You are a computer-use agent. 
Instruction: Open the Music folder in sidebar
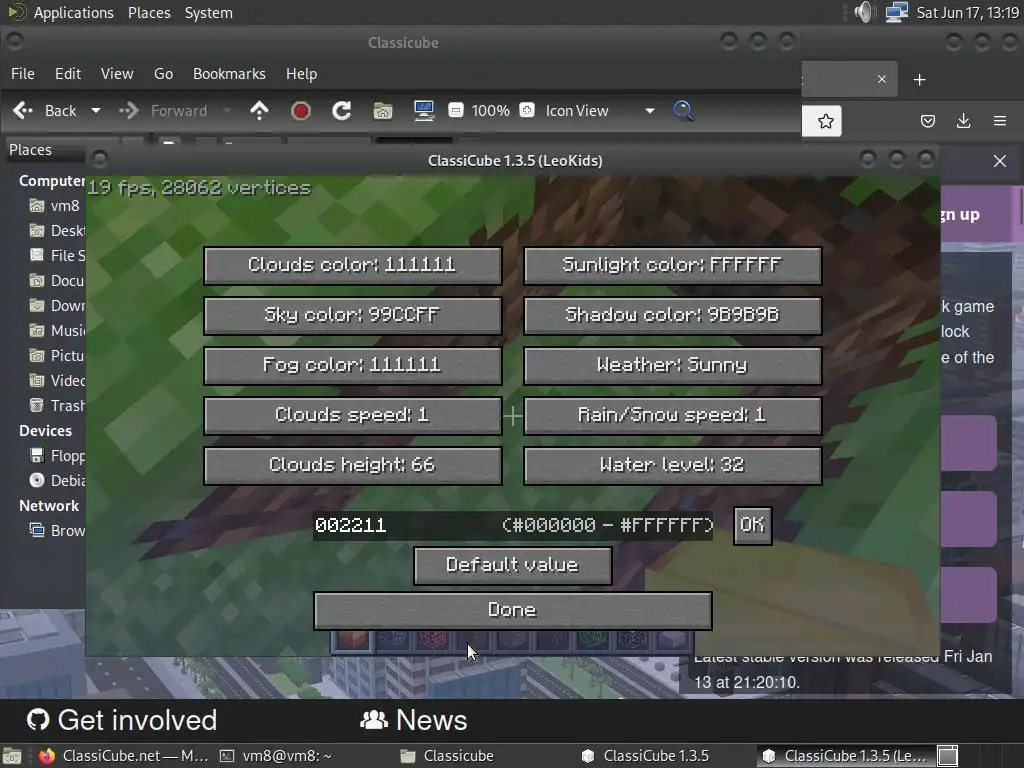pyautogui.click(x=57, y=330)
